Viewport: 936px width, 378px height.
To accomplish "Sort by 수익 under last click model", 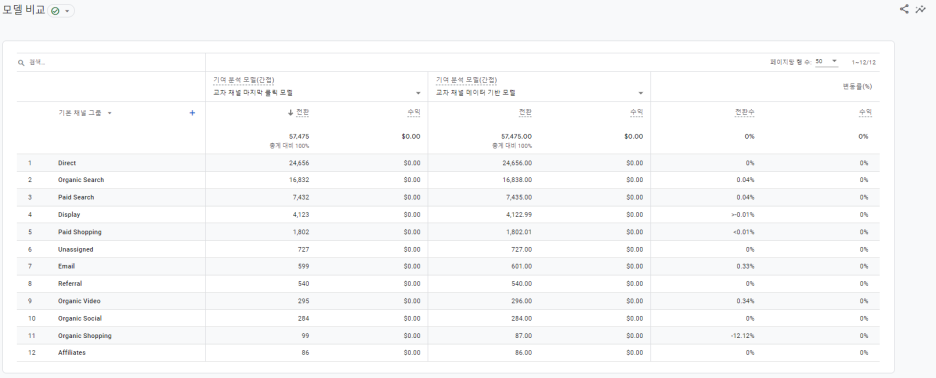I will click(414, 112).
